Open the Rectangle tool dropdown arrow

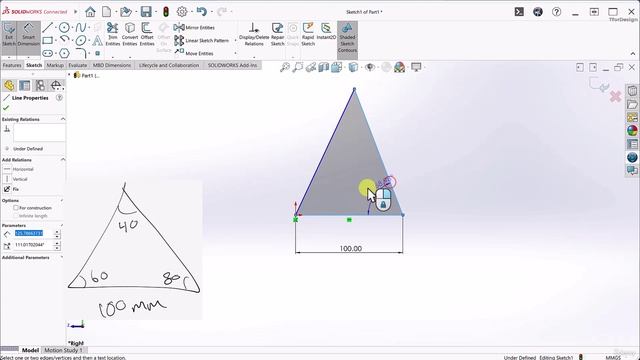56,41
